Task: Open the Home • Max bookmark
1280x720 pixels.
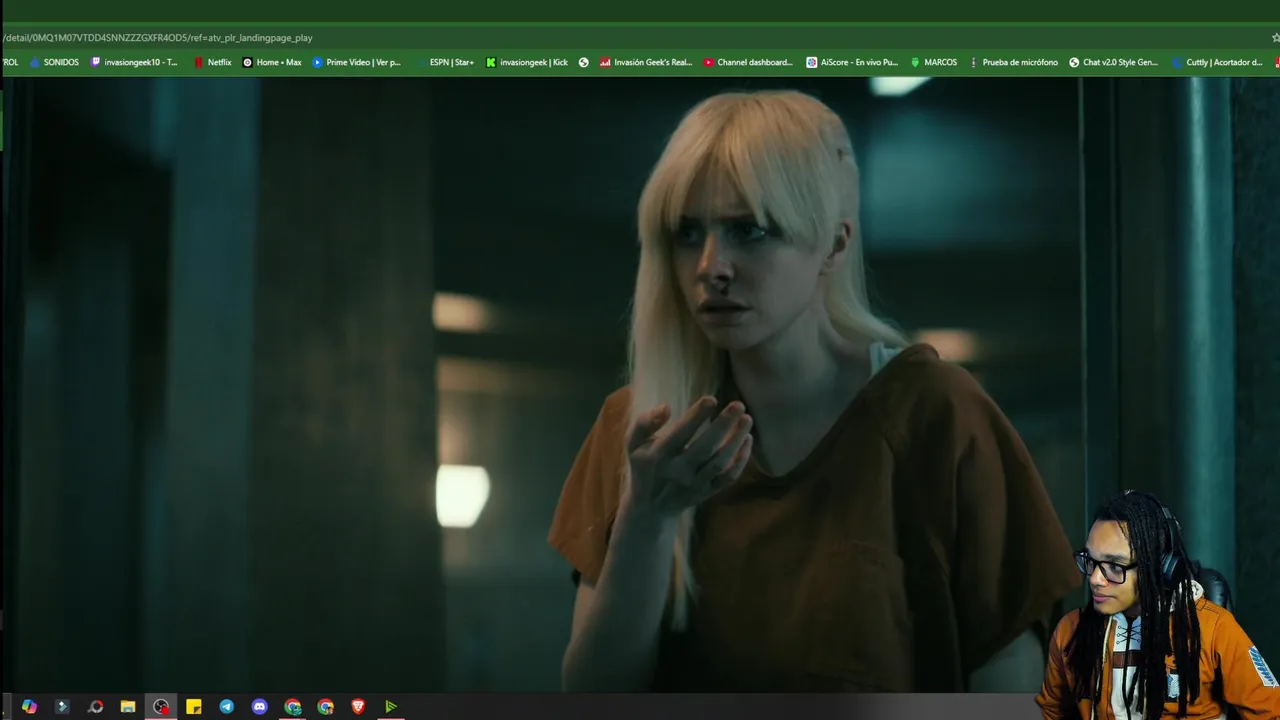Action: pyautogui.click(x=272, y=62)
